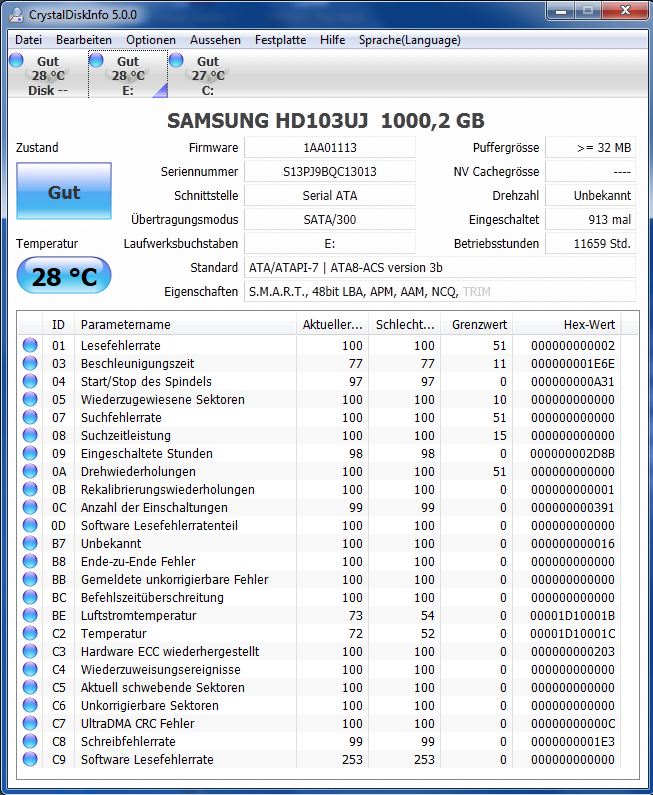
Task: Click the Eigenschaften field listing S.M.A.R.T.
Action: click(440, 292)
